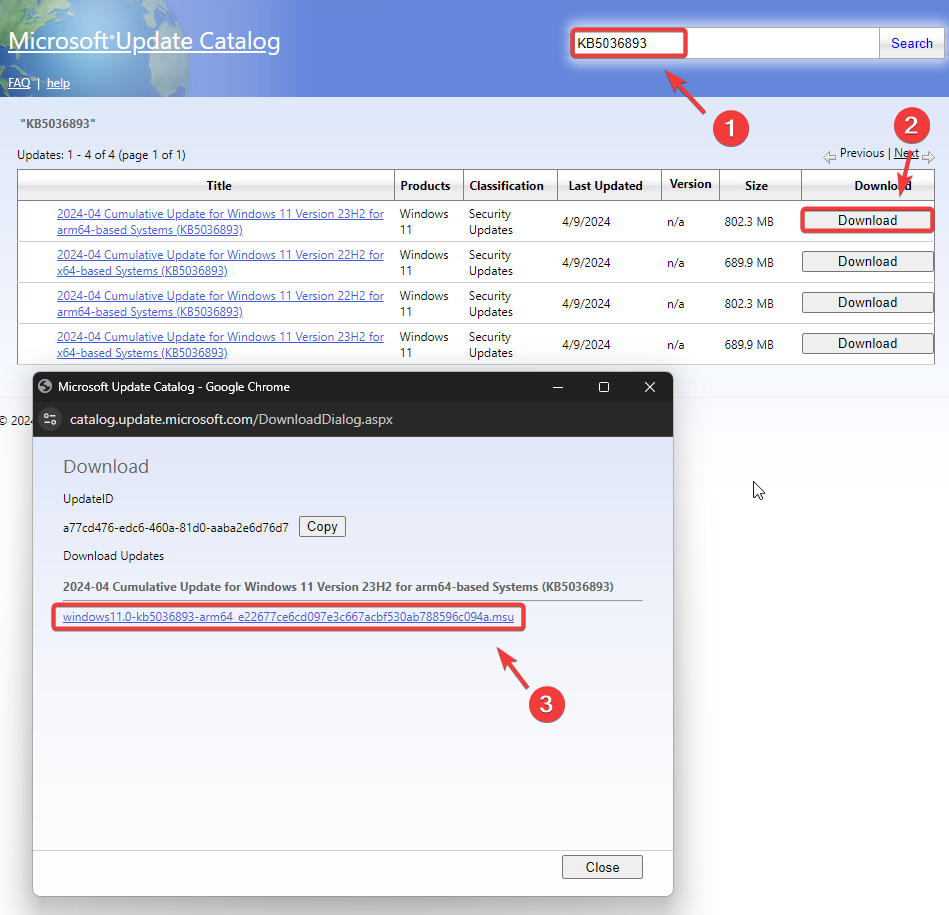Open 23H2 arm64-based Systems update link

(x=220, y=221)
